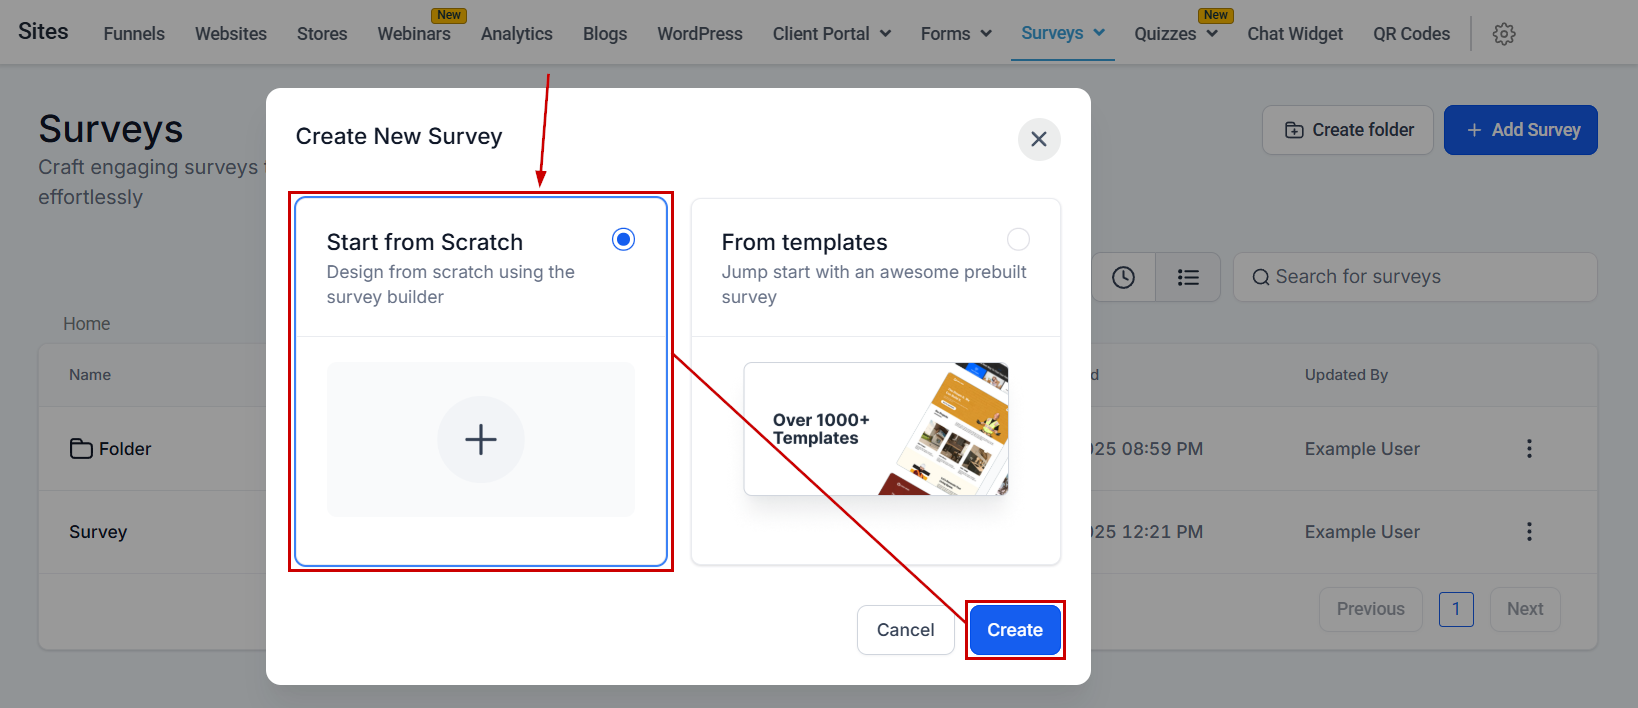
Task: Select From templates radio button
Action: [x=1017, y=240]
